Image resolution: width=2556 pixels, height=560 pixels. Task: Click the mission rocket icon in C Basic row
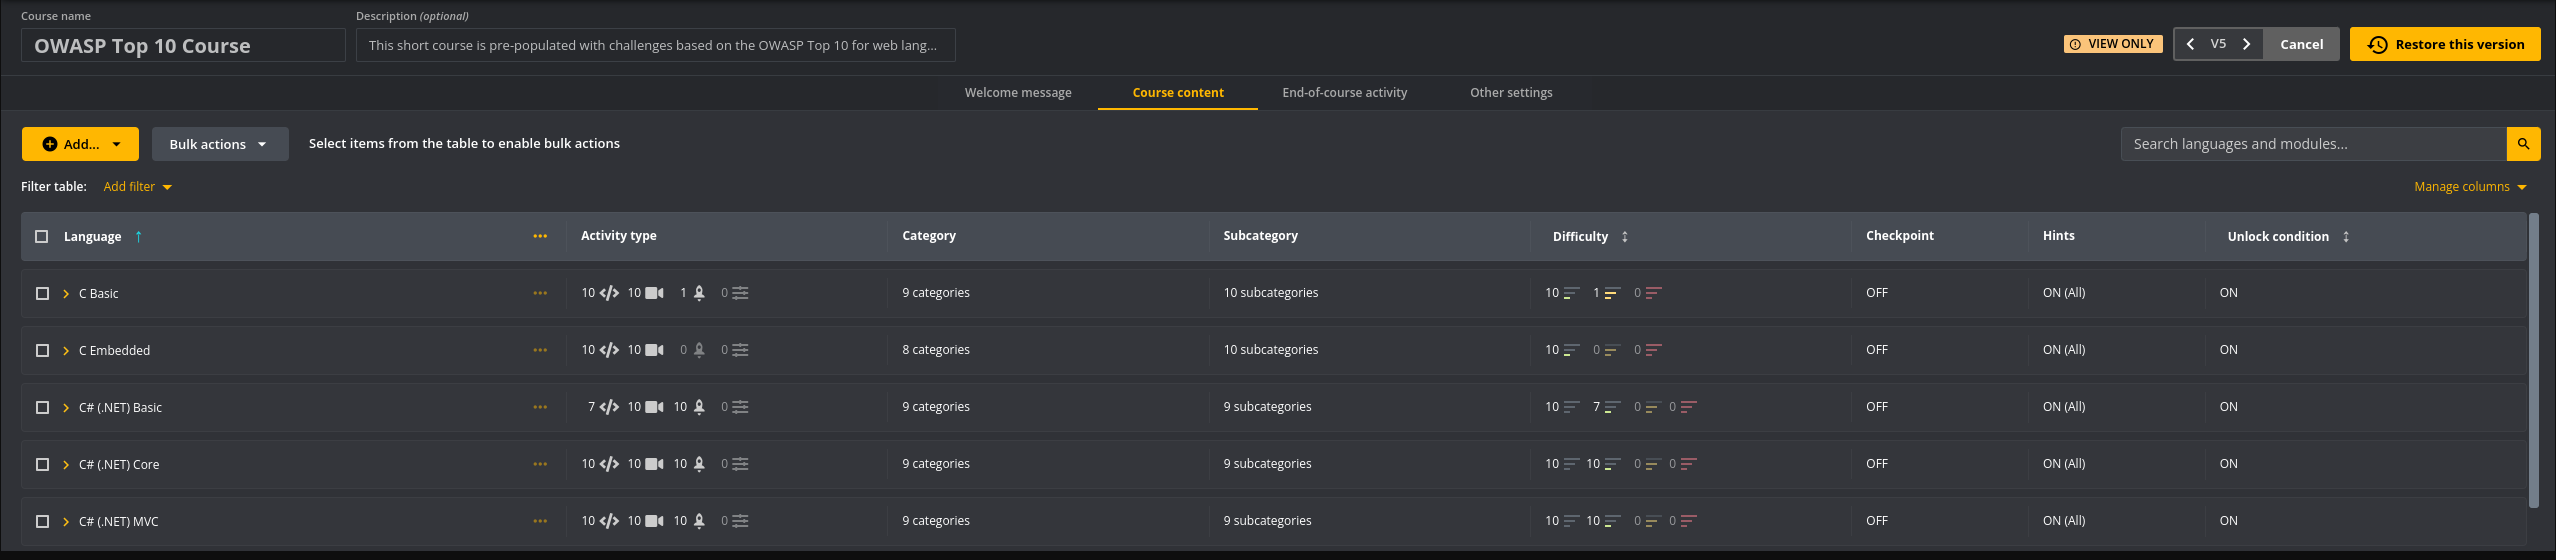pos(699,293)
